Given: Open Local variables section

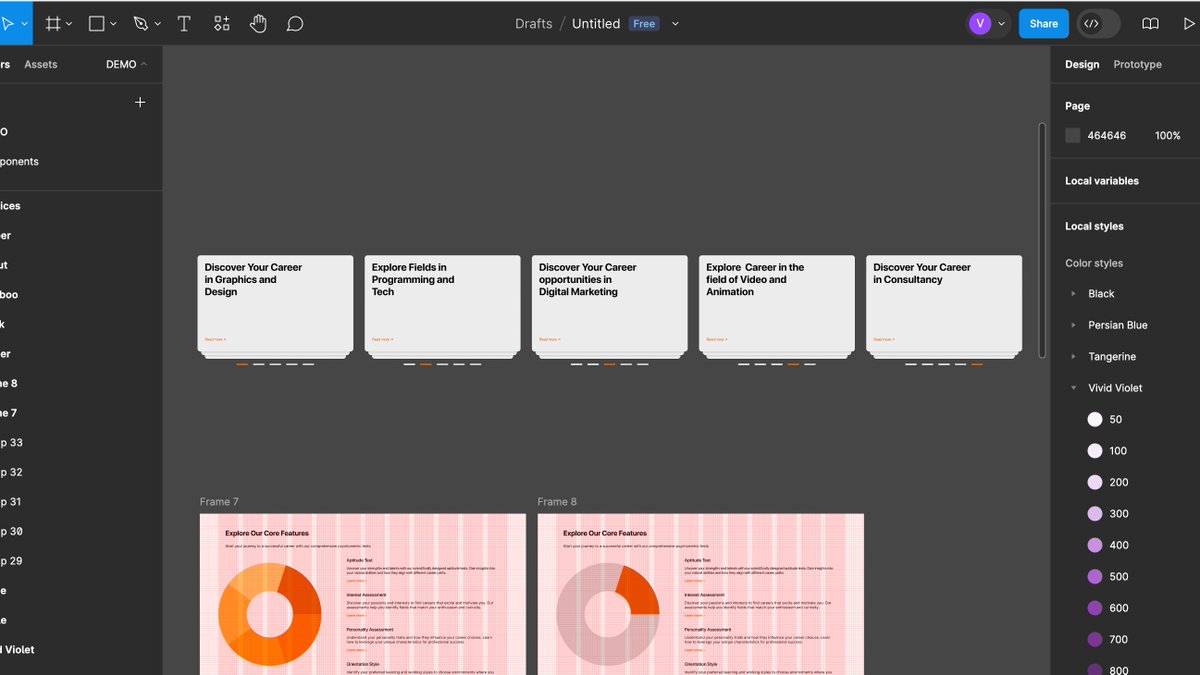Looking at the screenshot, I should click(x=1102, y=181).
